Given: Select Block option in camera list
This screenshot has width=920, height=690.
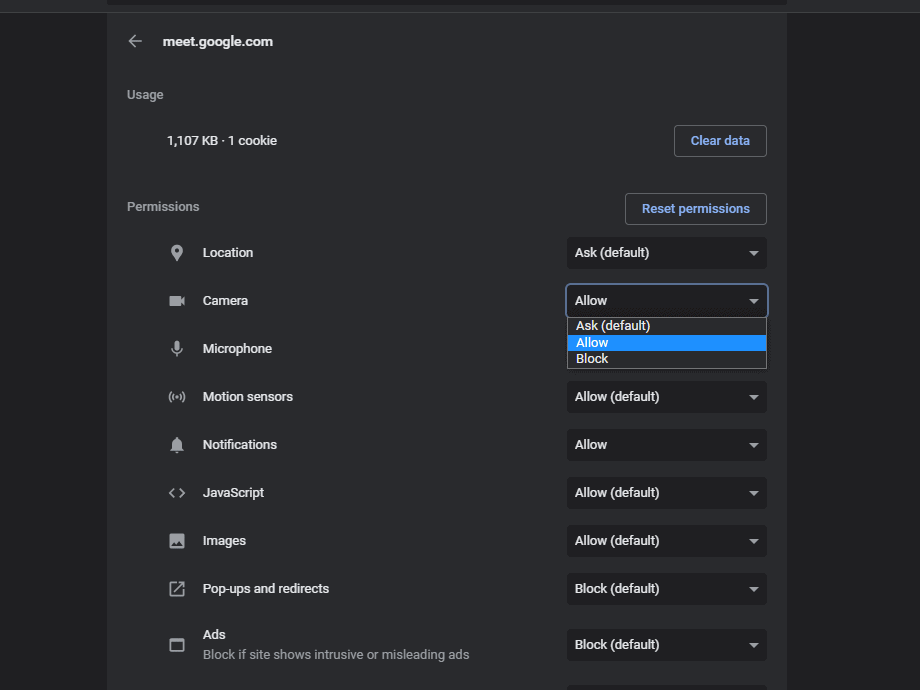Looking at the screenshot, I should (667, 359).
